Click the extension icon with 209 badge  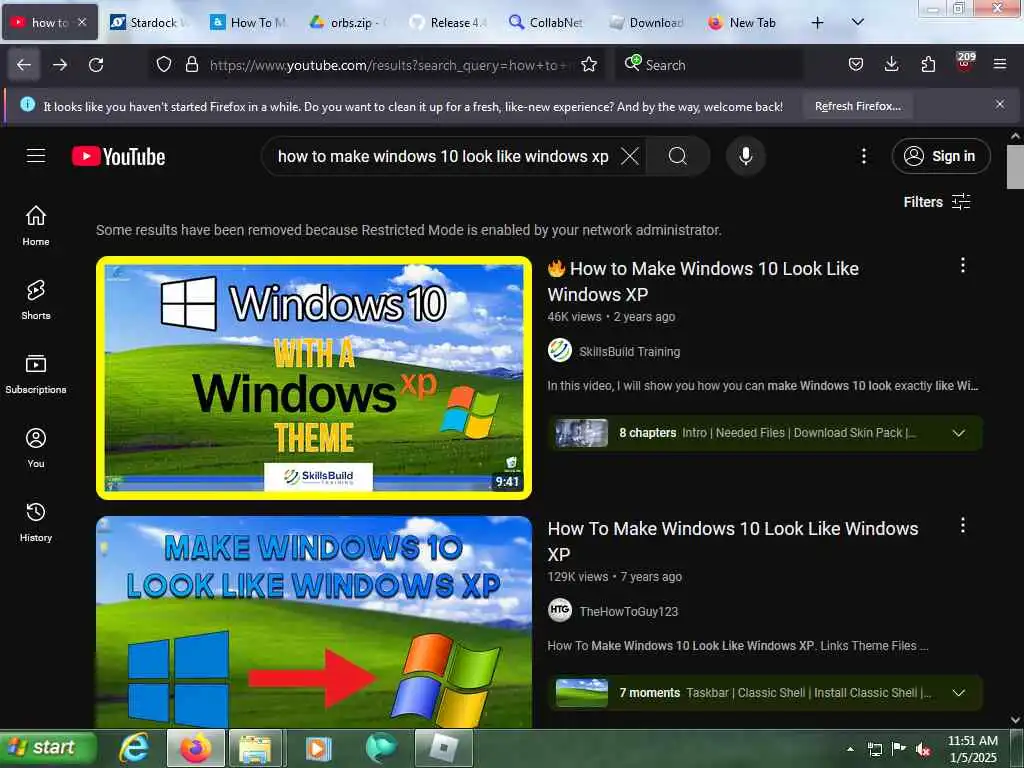pyautogui.click(x=965, y=63)
